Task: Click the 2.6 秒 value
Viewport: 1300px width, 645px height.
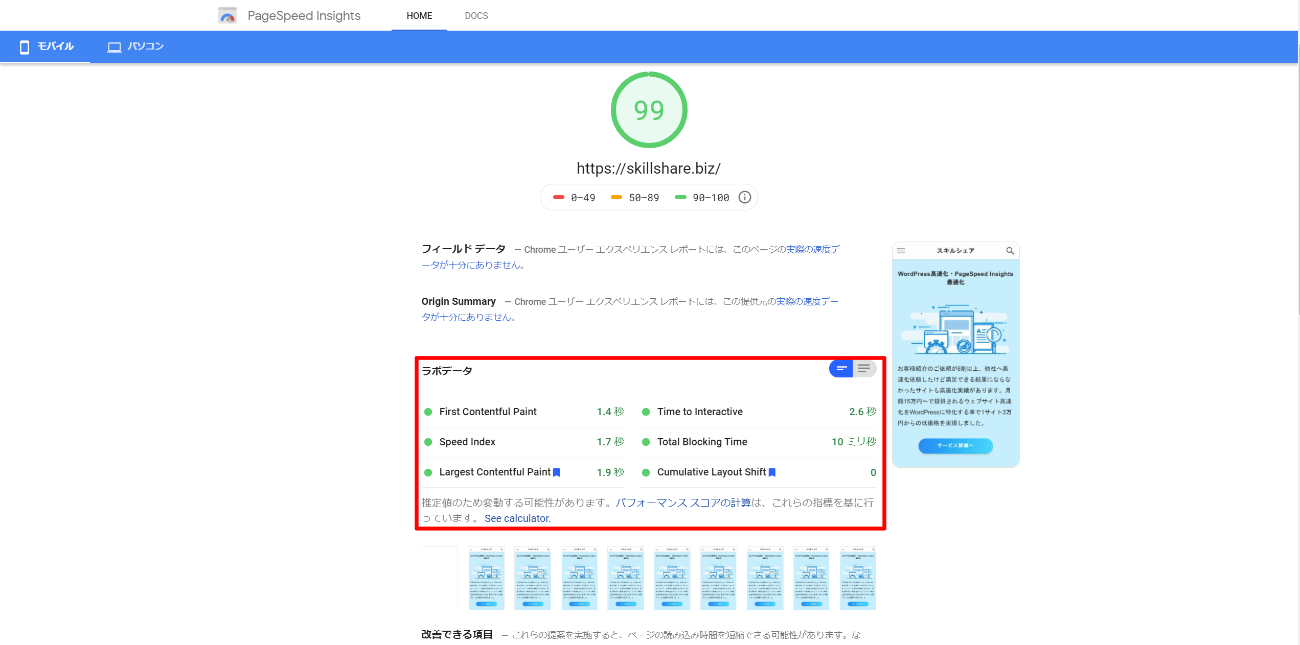Action: click(862, 412)
